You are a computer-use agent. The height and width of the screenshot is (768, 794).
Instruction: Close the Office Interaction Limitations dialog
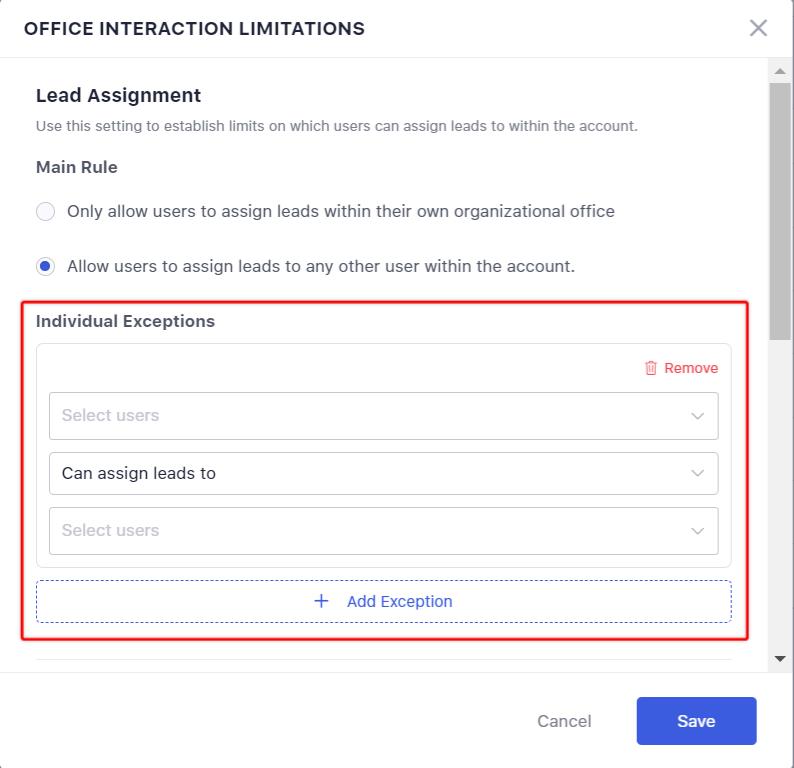click(x=758, y=28)
